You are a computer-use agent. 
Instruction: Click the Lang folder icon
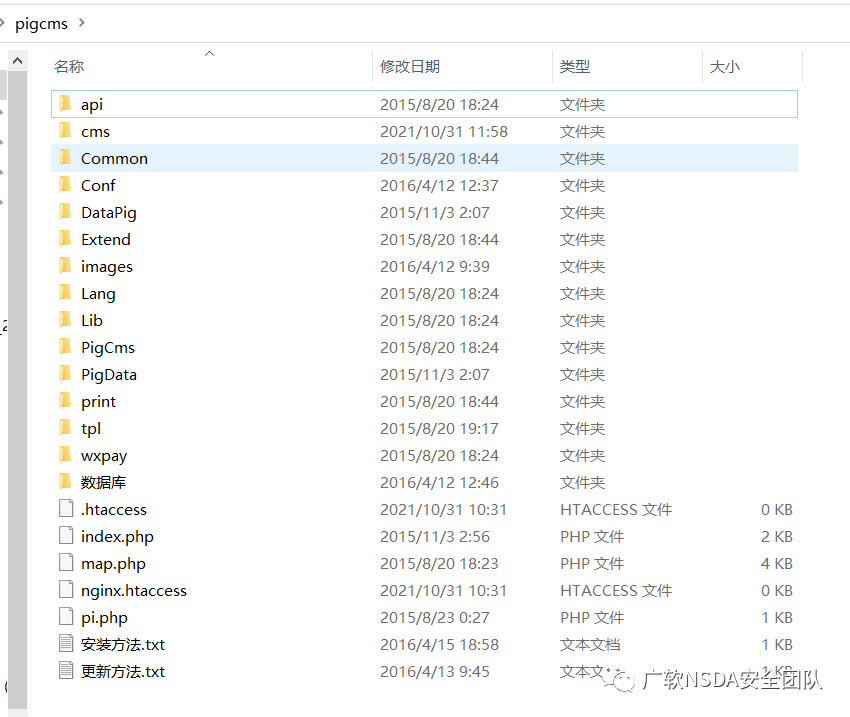[x=65, y=292]
